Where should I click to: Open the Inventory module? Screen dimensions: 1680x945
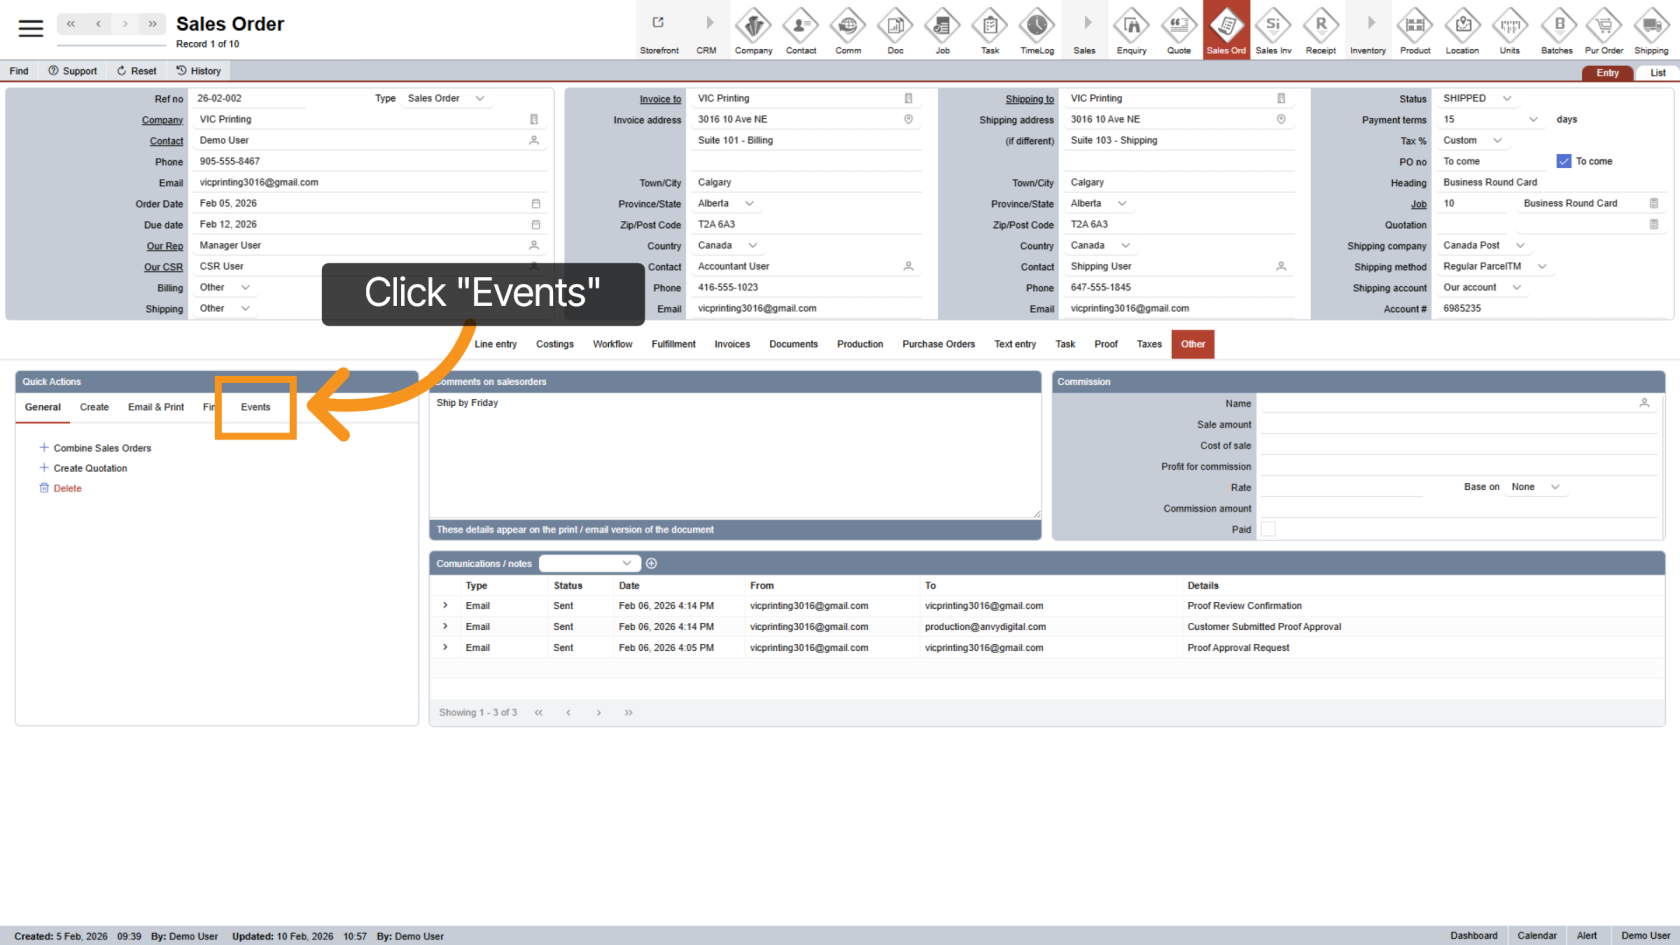click(1368, 30)
